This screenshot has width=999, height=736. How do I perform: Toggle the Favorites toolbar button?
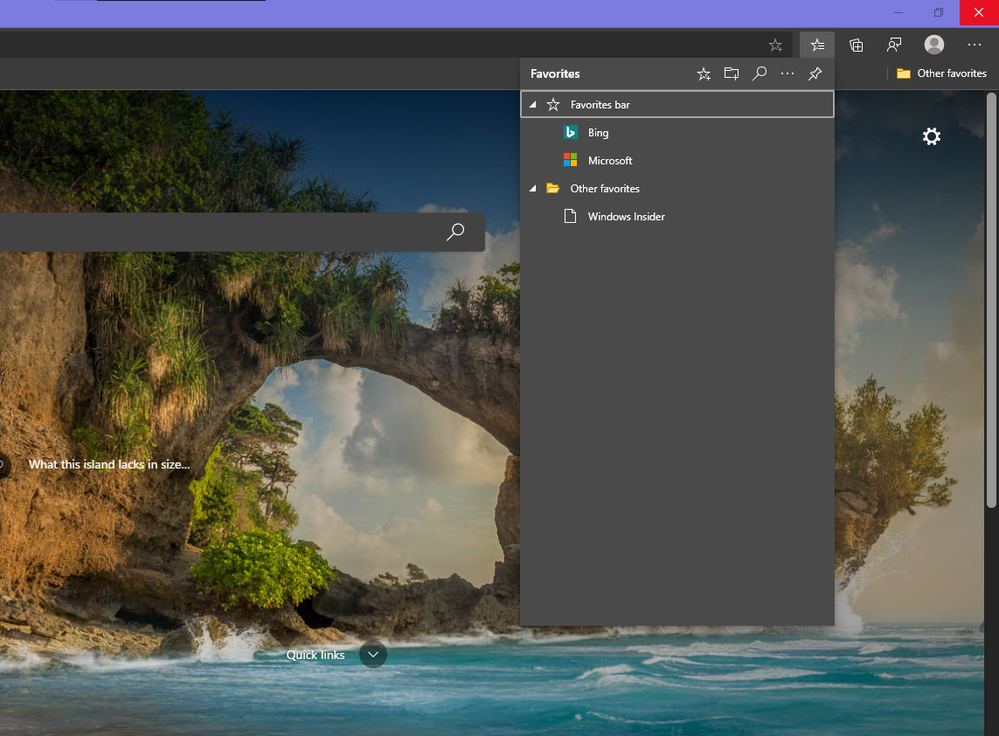(817, 45)
